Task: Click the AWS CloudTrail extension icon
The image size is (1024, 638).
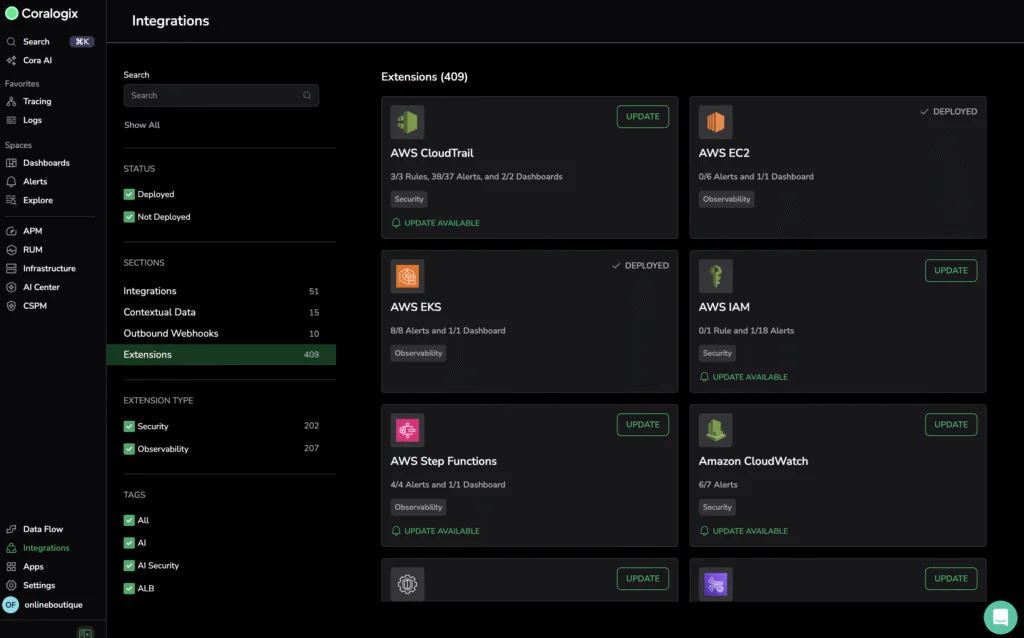Action: coord(407,122)
